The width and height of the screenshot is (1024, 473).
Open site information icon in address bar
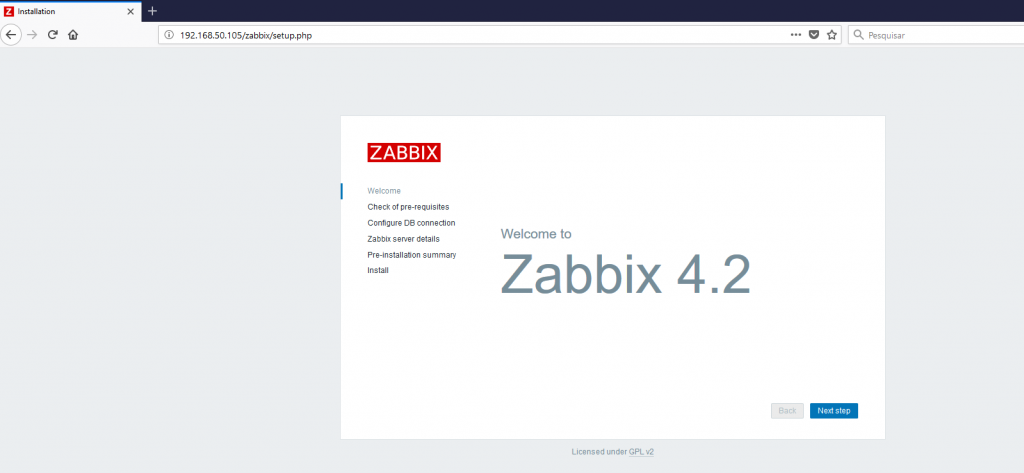tap(169, 35)
